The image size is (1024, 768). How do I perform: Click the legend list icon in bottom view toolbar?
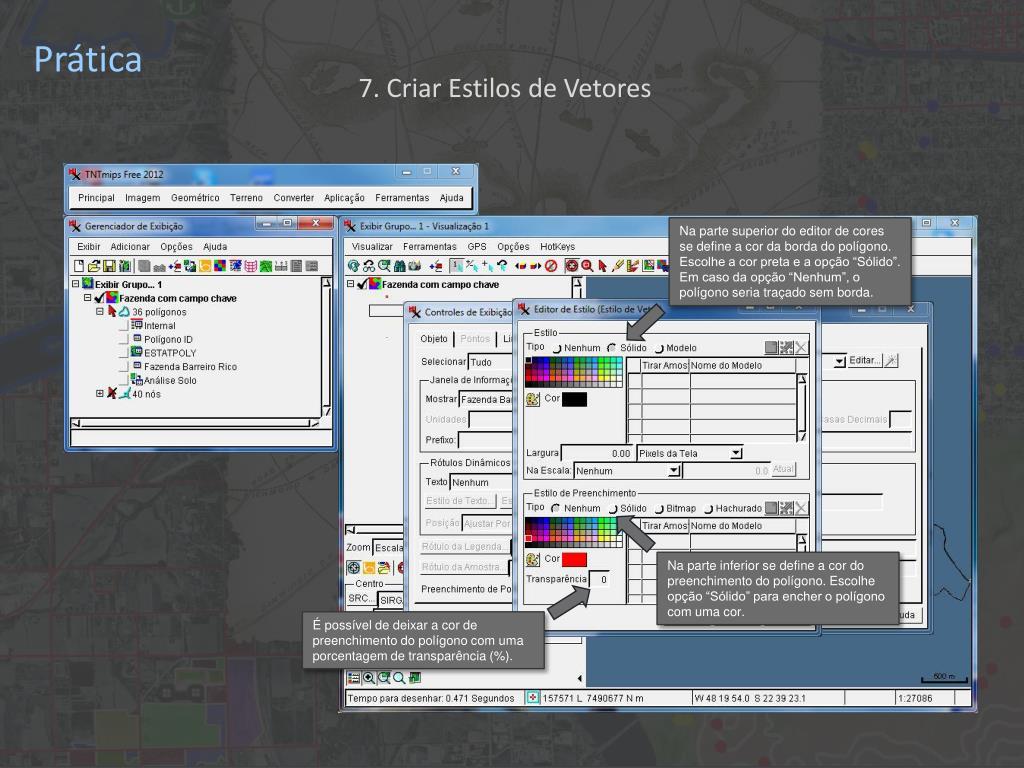tap(354, 678)
